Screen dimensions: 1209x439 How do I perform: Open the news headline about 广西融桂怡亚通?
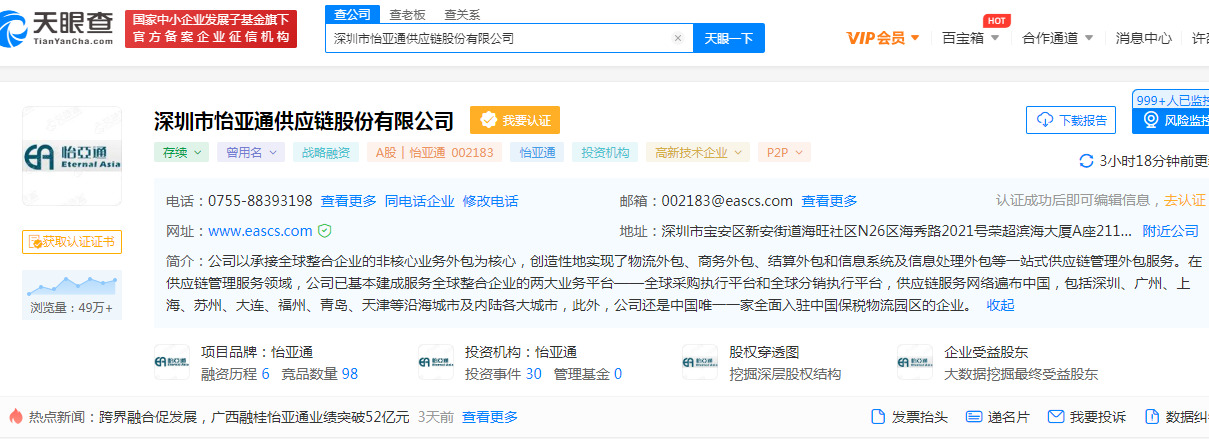tap(254, 416)
